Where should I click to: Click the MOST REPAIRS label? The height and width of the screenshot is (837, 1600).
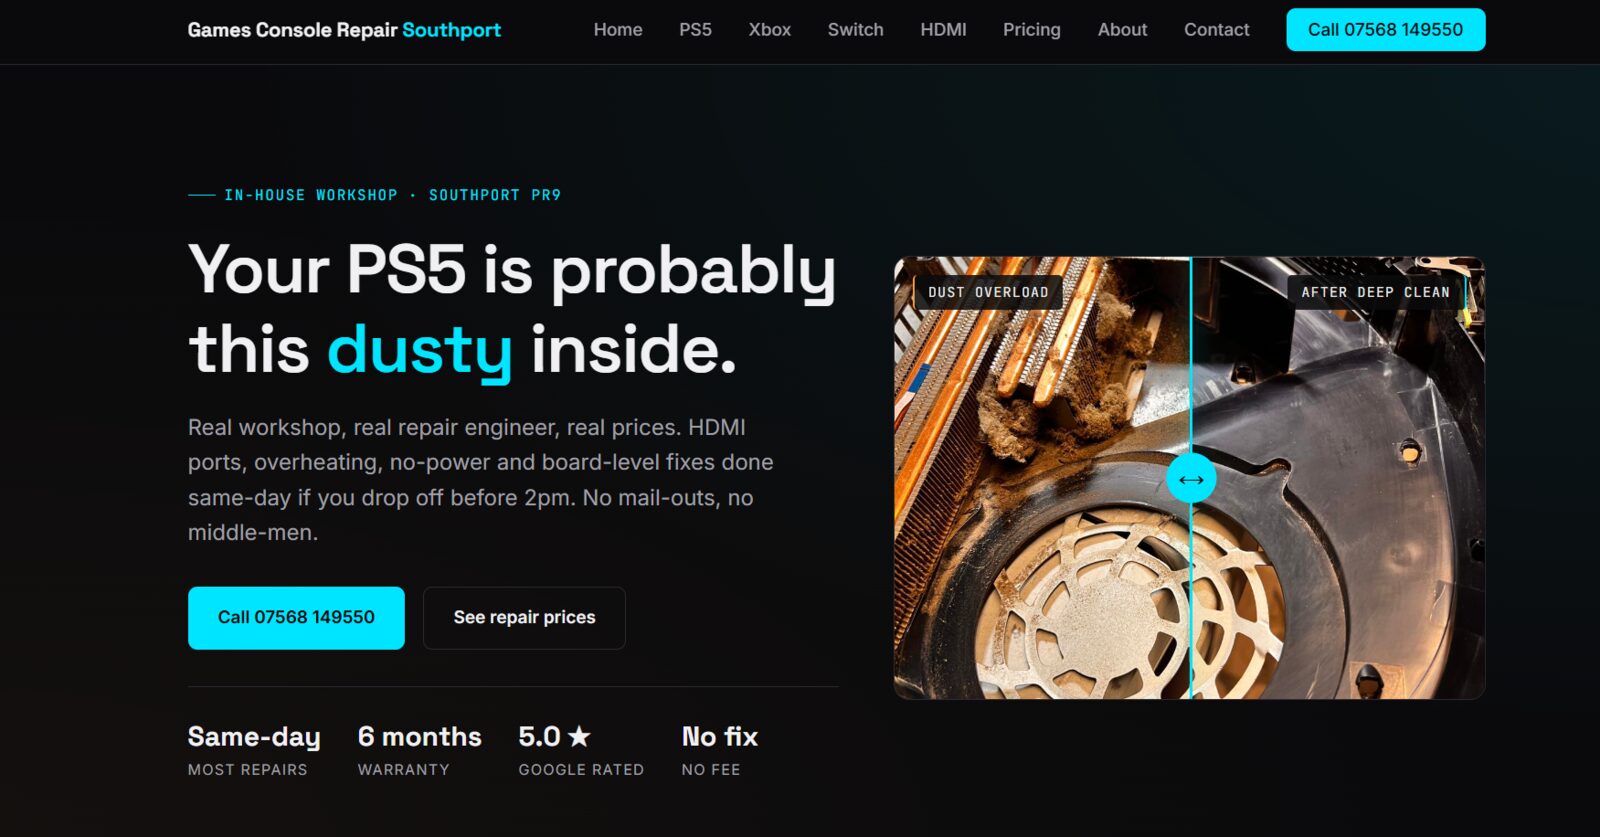coord(248,770)
